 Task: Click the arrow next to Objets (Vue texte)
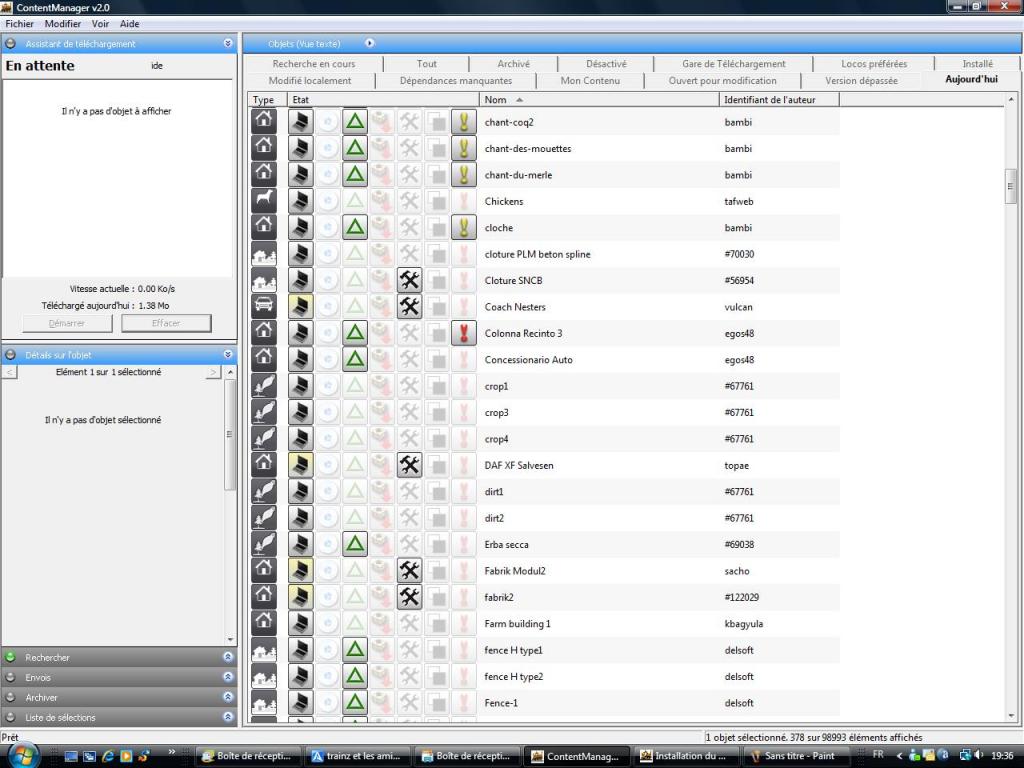click(x=370, y=43)
